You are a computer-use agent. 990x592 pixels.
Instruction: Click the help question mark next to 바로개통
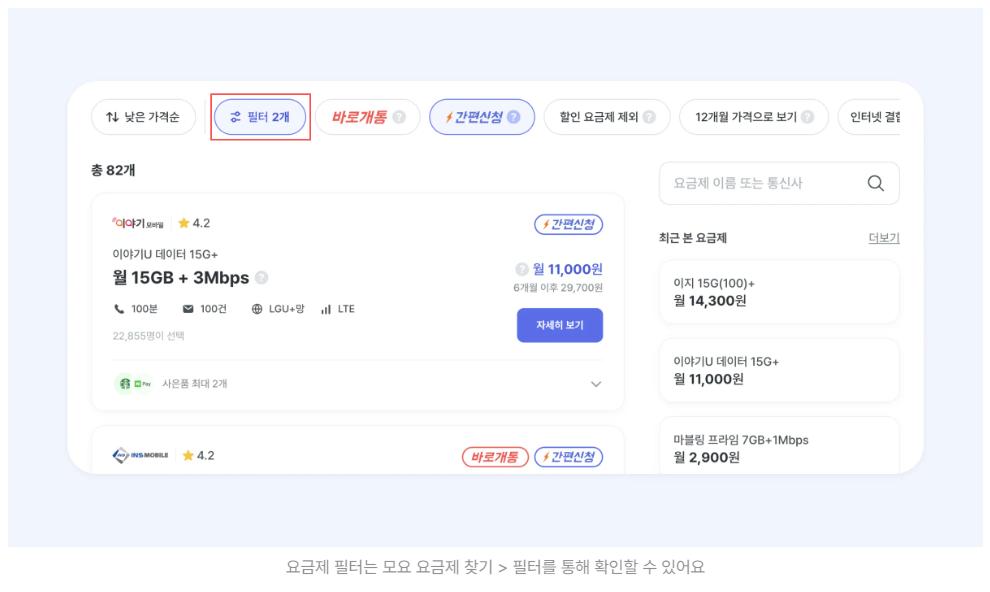pyautogui.click(x=399, y=116)
